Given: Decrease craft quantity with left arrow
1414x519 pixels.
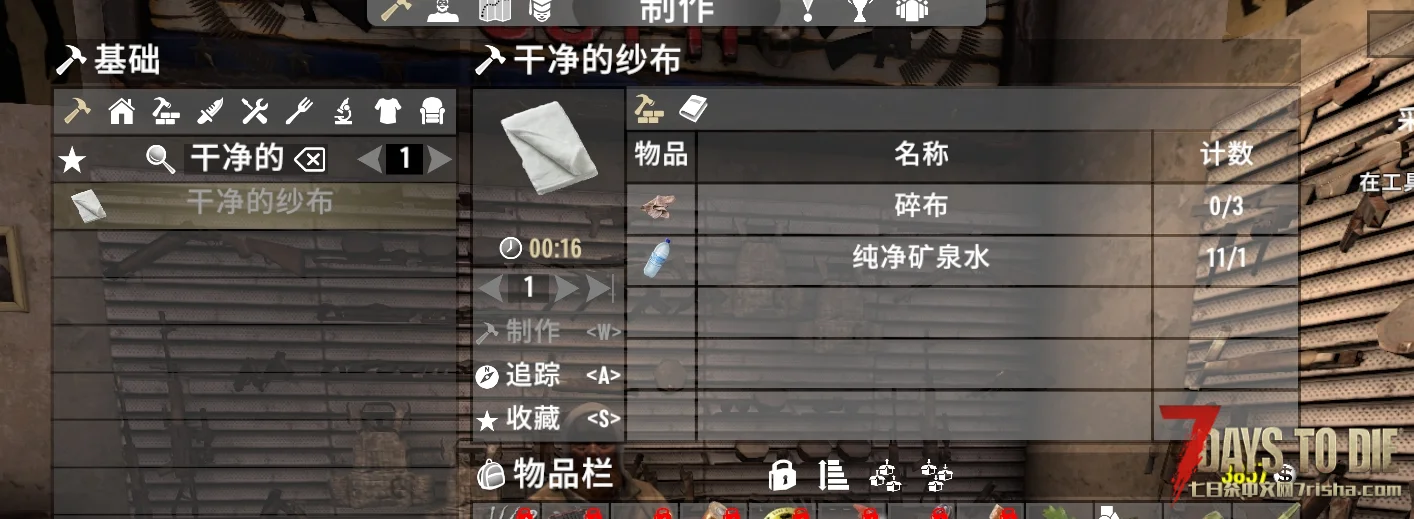Looking at the screenshot, I should [x=491, y=288].
